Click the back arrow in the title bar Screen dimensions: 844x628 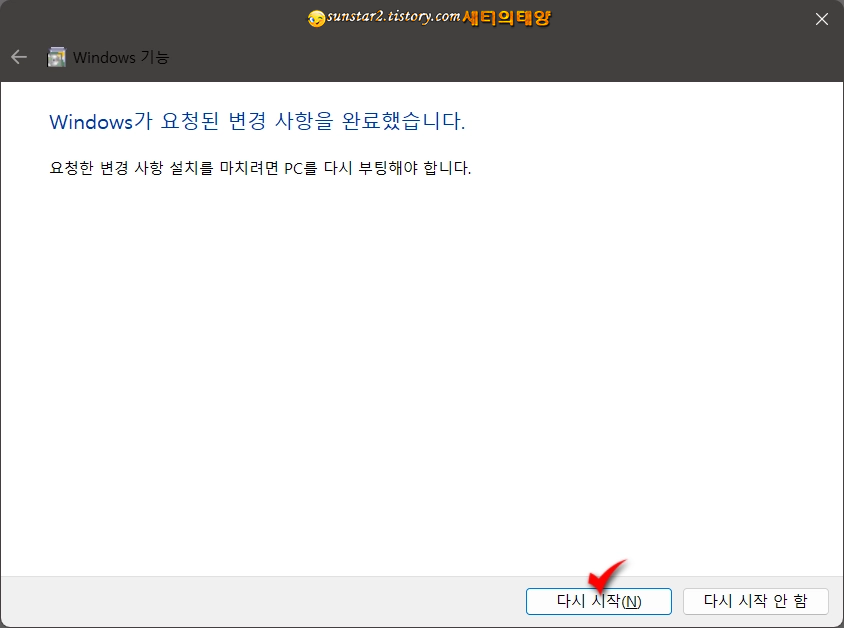click(x=19, y=57)
